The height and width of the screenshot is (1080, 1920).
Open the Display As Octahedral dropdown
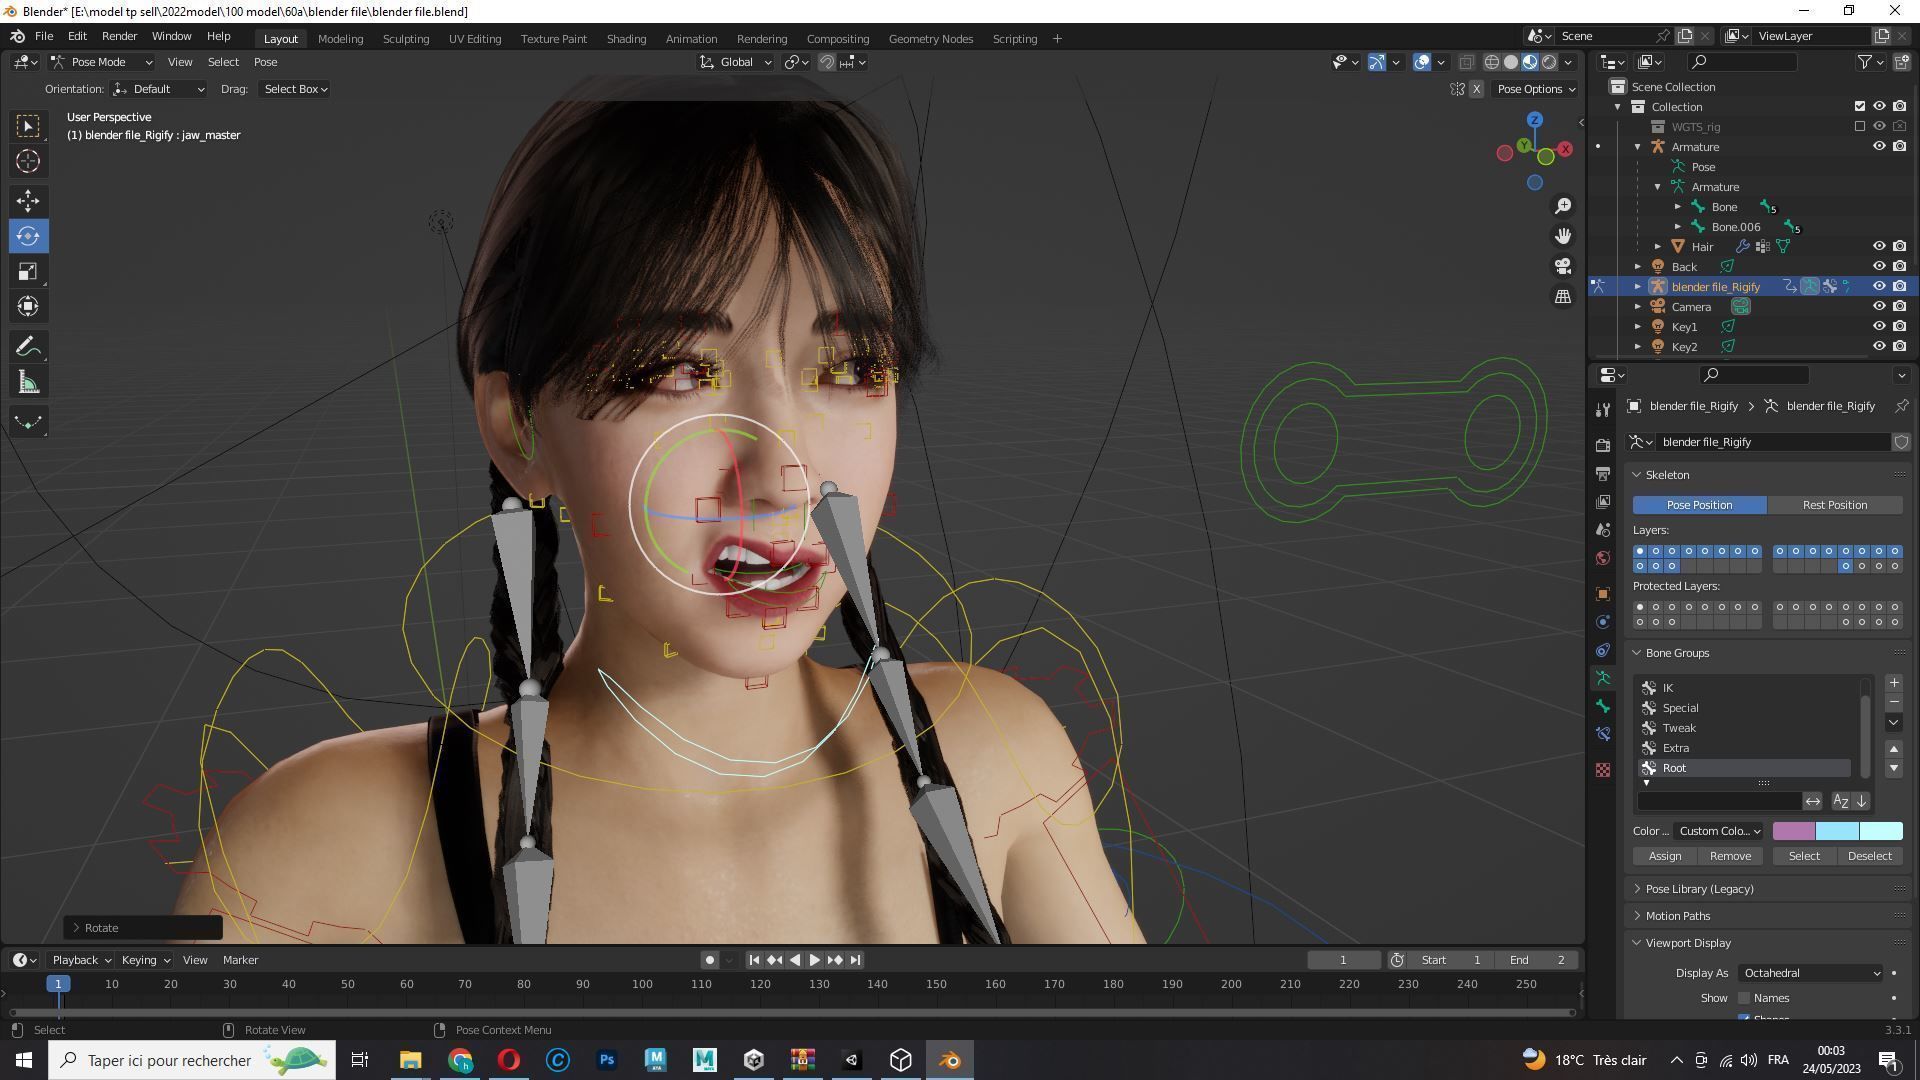tap(1810, 973)
